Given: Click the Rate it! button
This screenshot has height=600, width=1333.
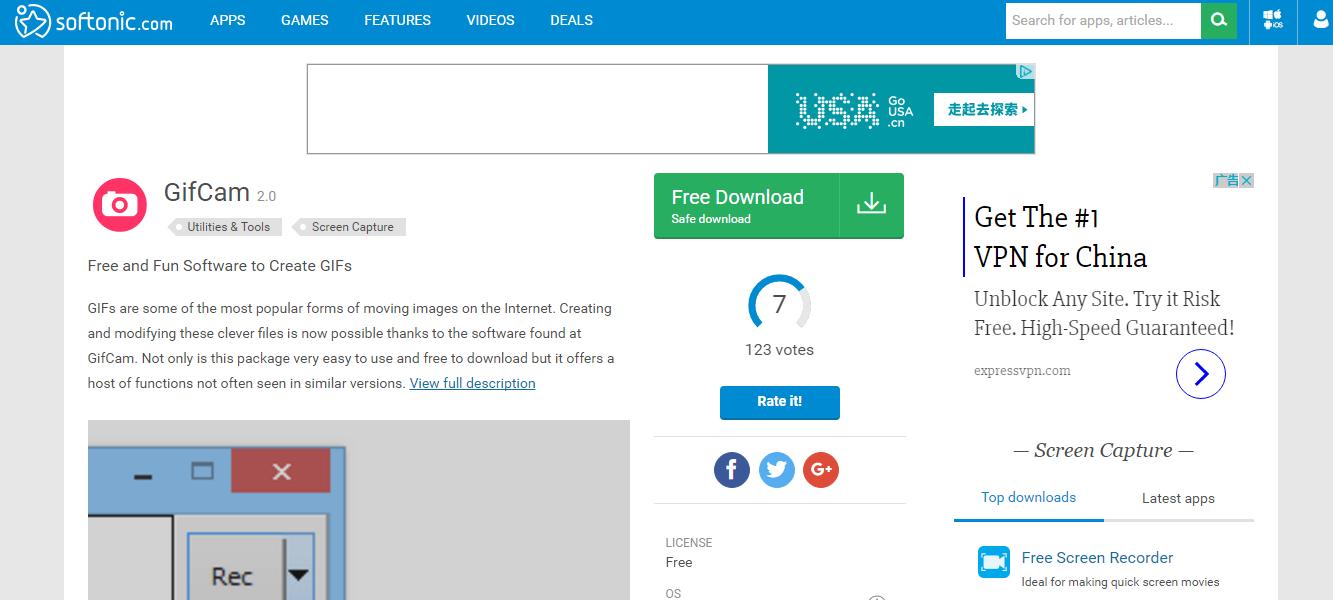Looking at the screenshot, I should click(x=779, y=402).
